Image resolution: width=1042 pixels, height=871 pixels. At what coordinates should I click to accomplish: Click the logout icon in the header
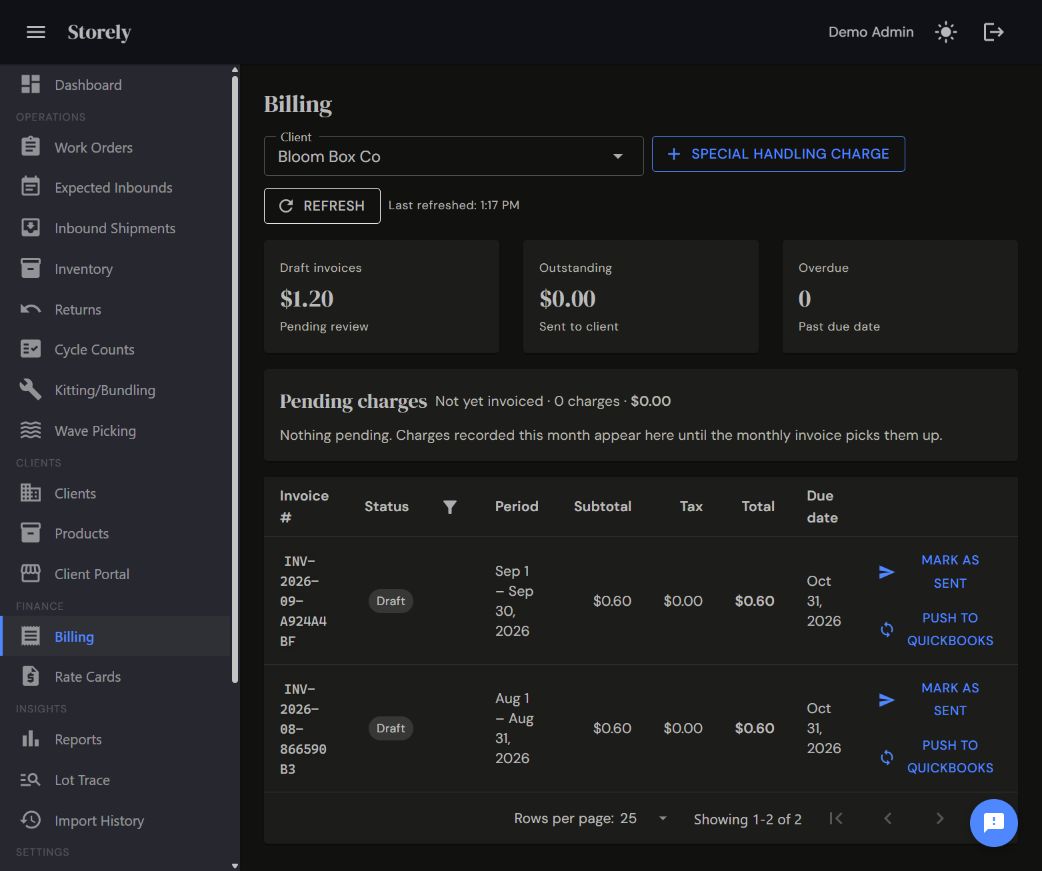pos(993,32)
